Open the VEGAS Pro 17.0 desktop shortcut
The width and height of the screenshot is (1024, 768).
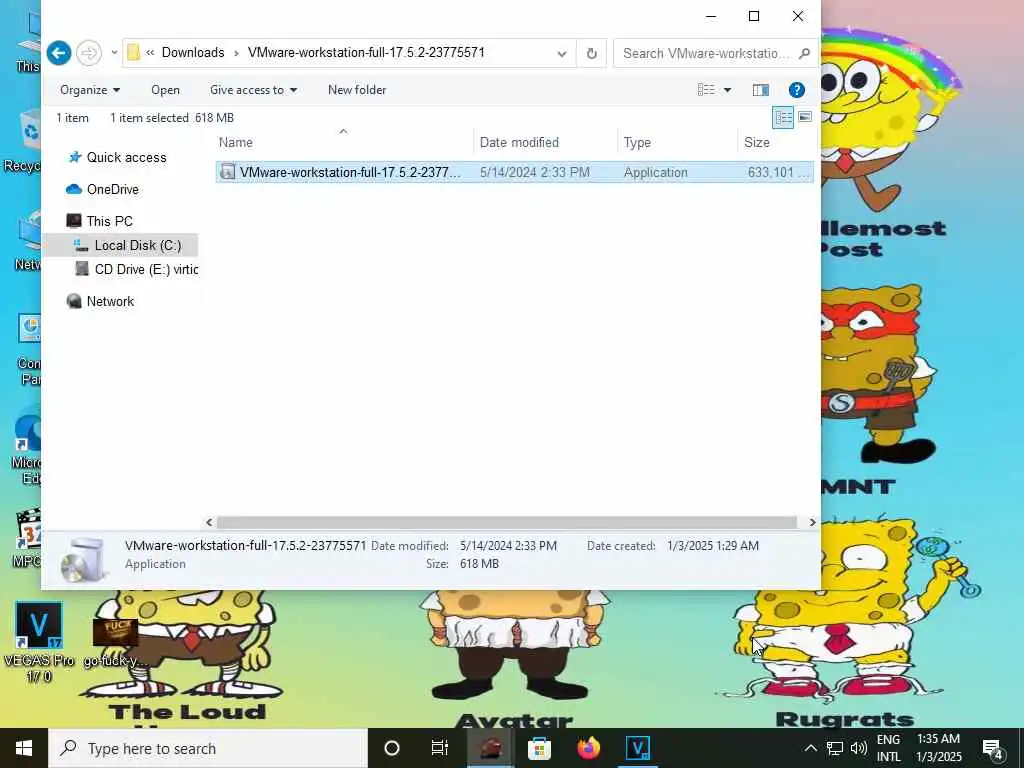click(39, 642)
